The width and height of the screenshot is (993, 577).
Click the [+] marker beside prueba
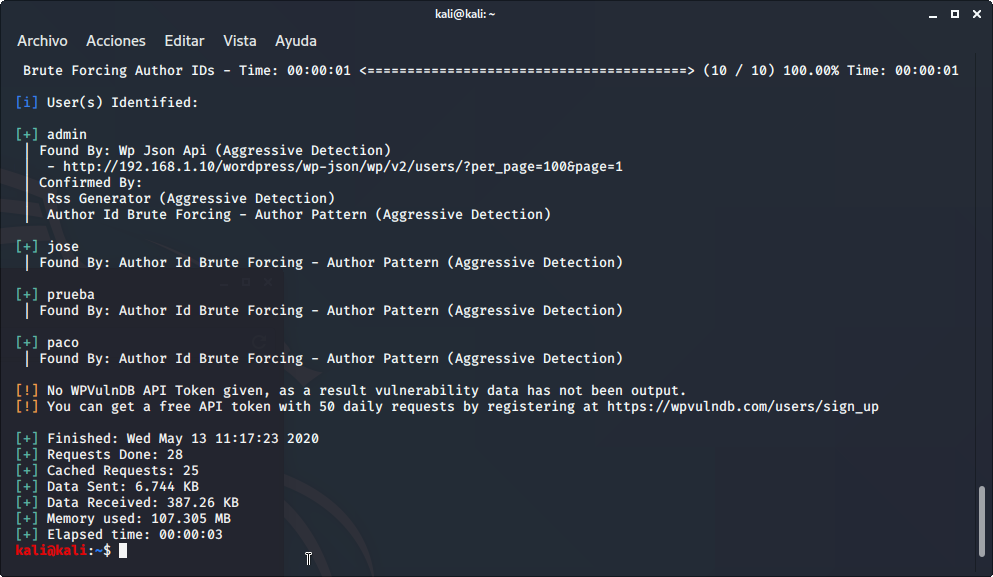point(27,295)
